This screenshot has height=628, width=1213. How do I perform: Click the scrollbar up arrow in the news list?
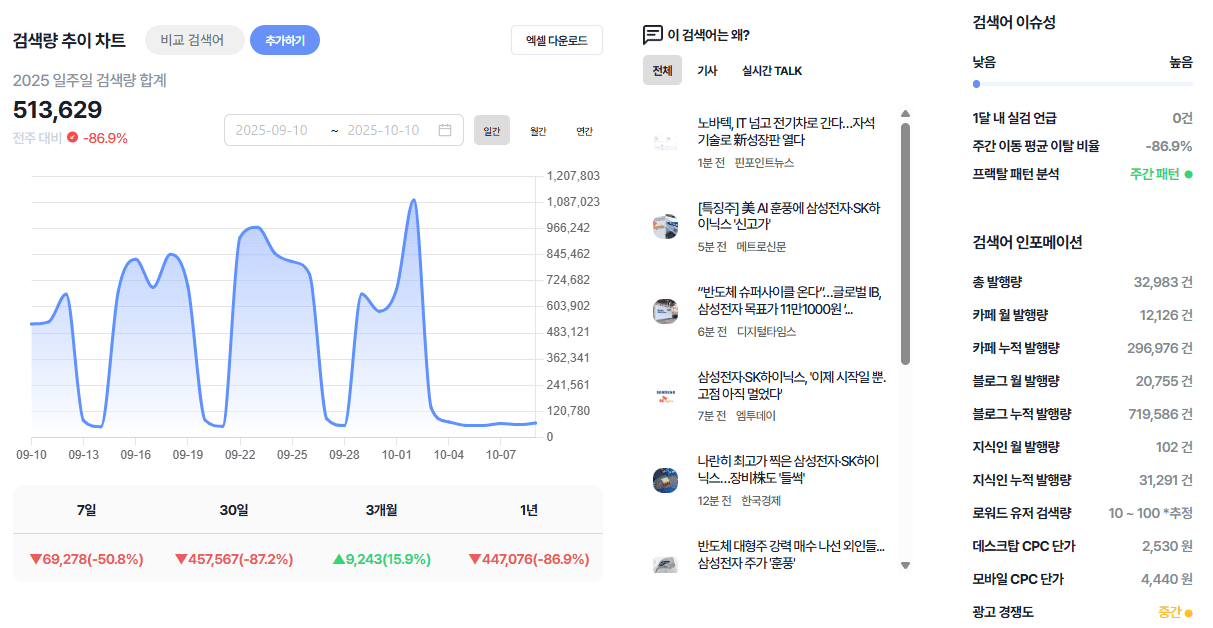tap(905, 114)
